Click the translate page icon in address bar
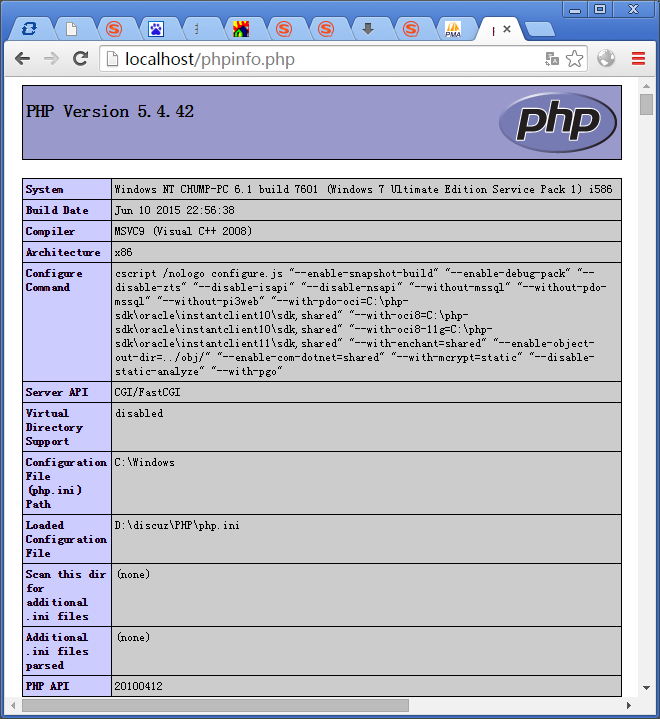 pos(551,59)
